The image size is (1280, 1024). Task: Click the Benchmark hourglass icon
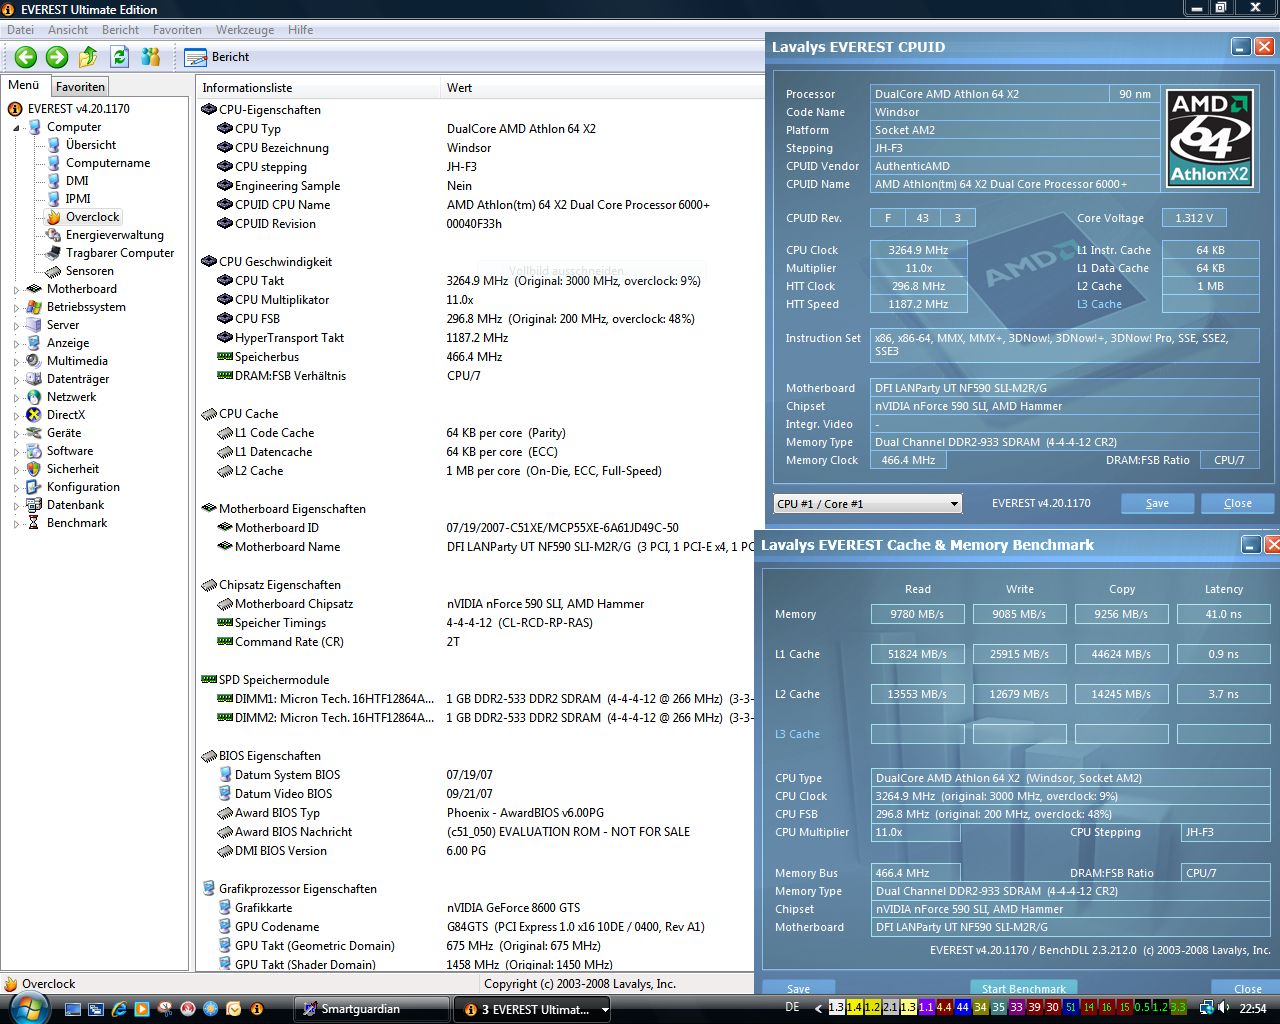[x=34, y=523]
